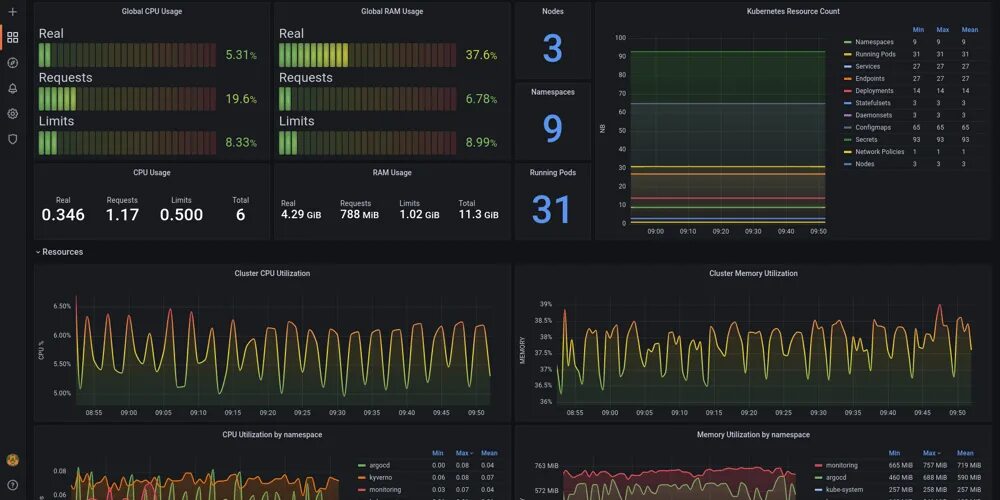Open the Help question mark icon

[12, 485]
